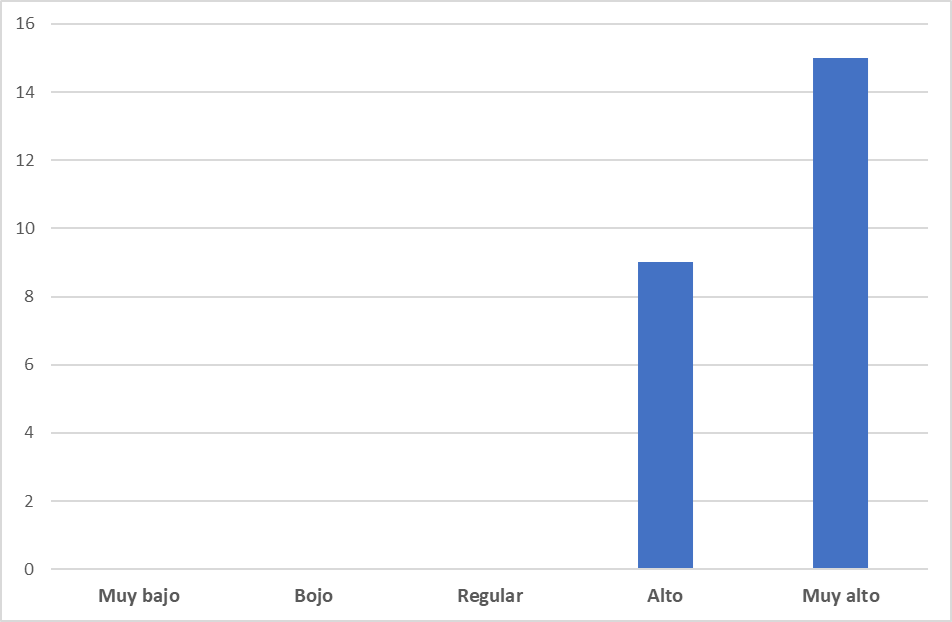Select the y-axis label 12

(x=26, y=160)
